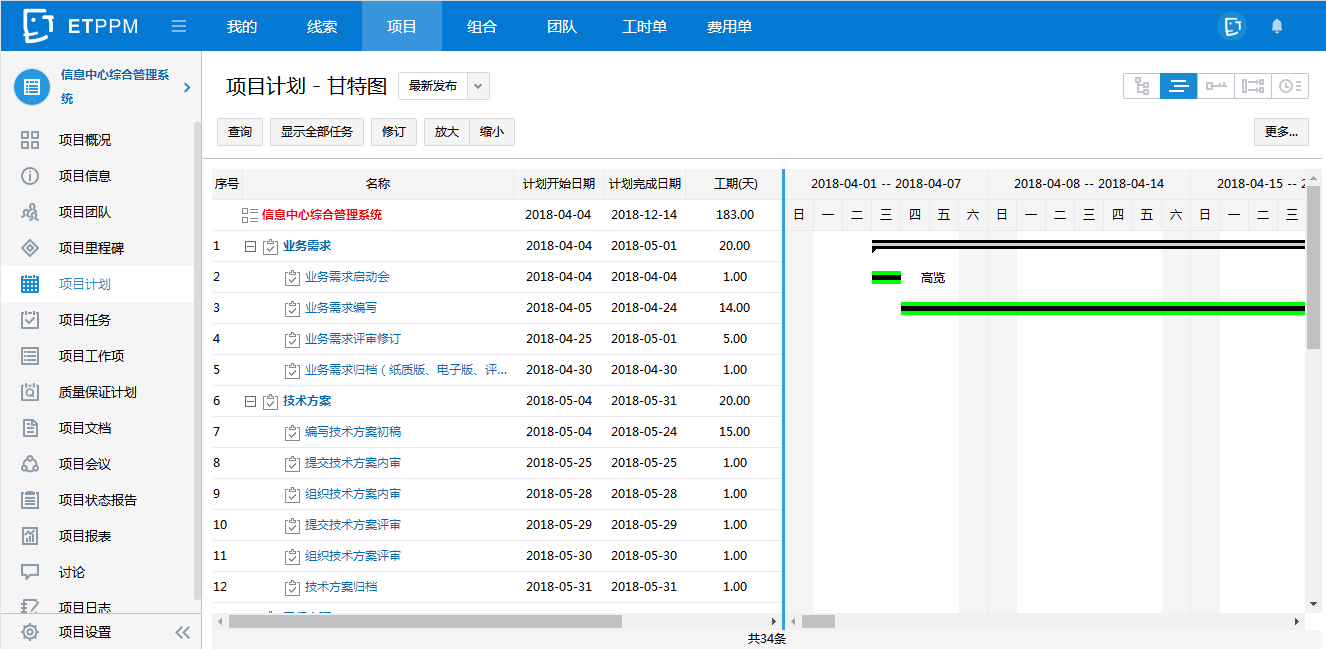Select the 项目 tab
This screenshot has height=649, width=1326.
[x=402, y=26]
